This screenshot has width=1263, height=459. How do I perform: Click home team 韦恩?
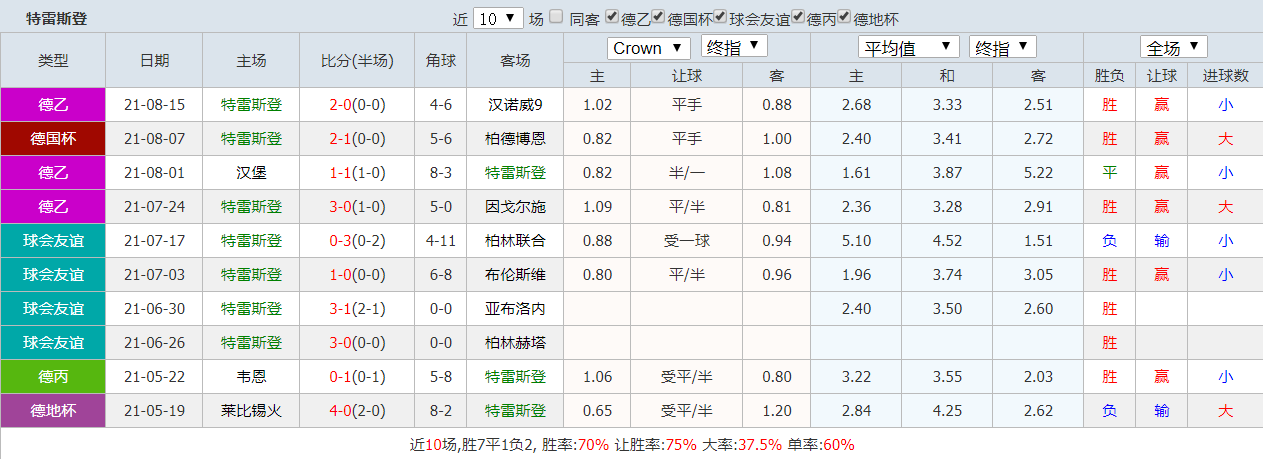(x=252, y=376)
